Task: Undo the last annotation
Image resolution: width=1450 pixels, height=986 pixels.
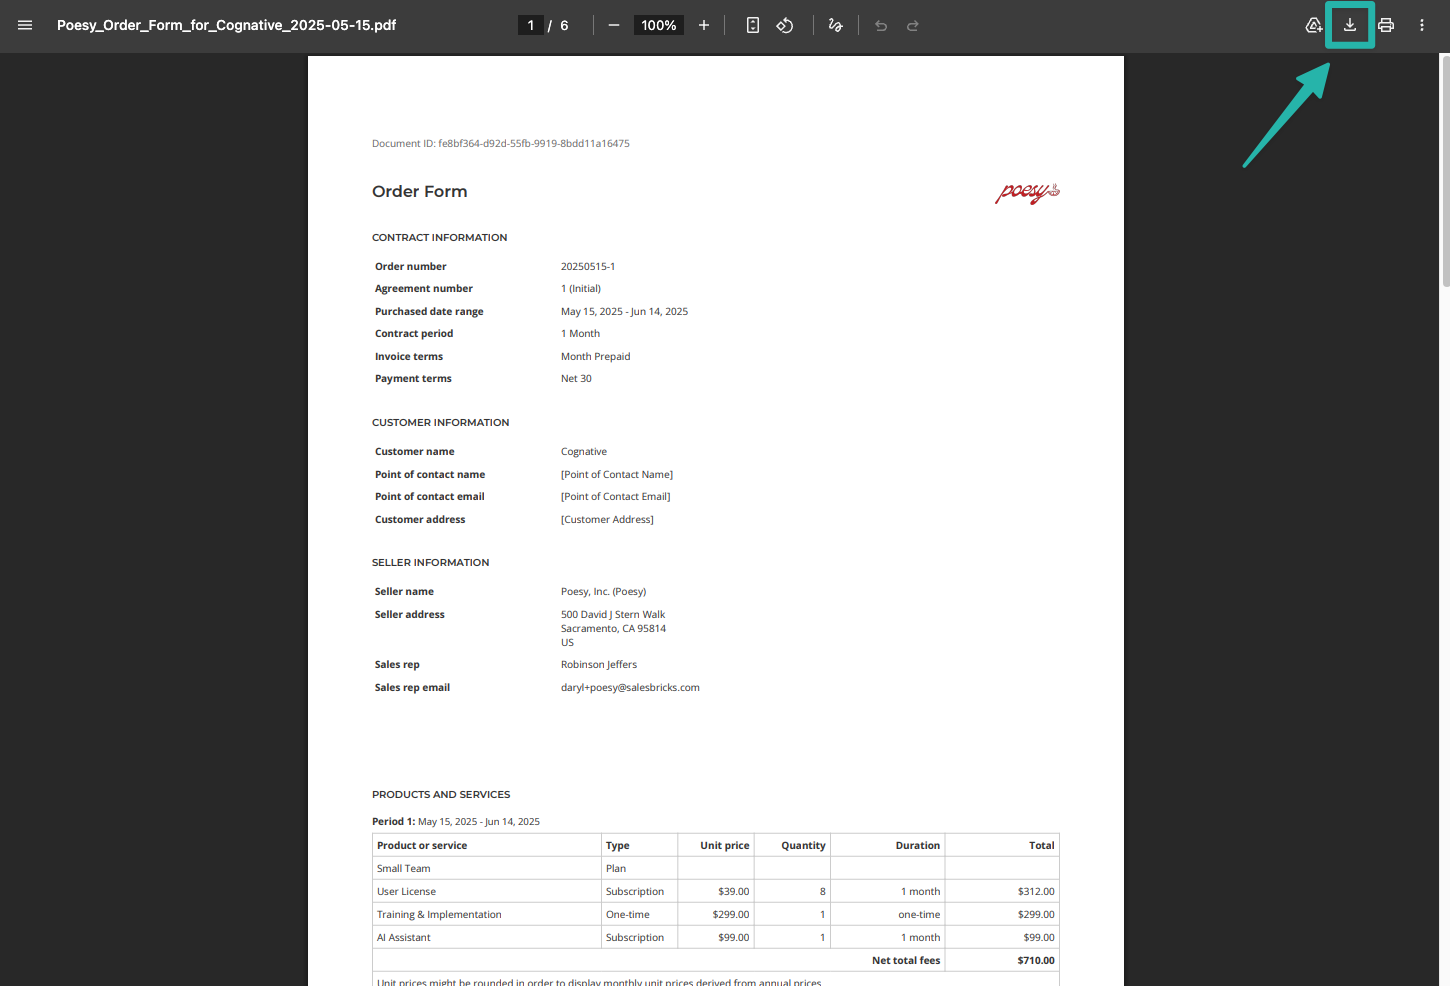Action: pyautogui.click(x=881, y=25)
